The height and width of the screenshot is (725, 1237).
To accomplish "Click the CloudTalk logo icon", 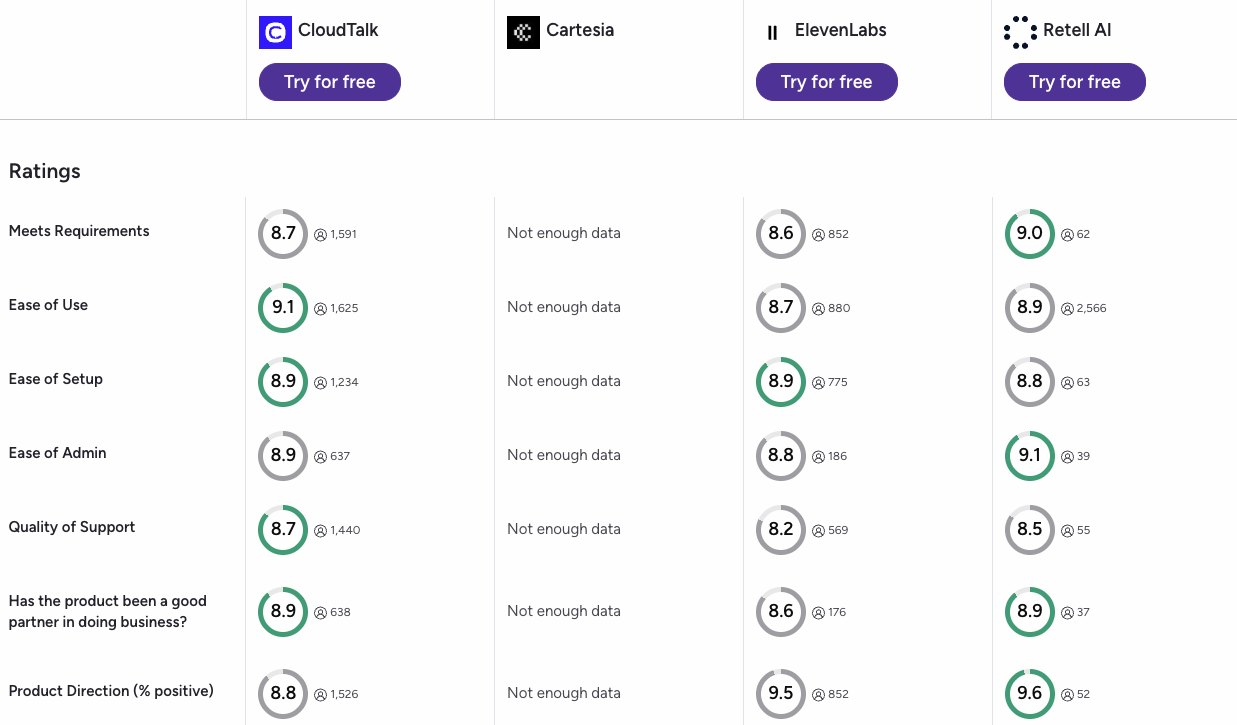I will [x=275, y=32].
